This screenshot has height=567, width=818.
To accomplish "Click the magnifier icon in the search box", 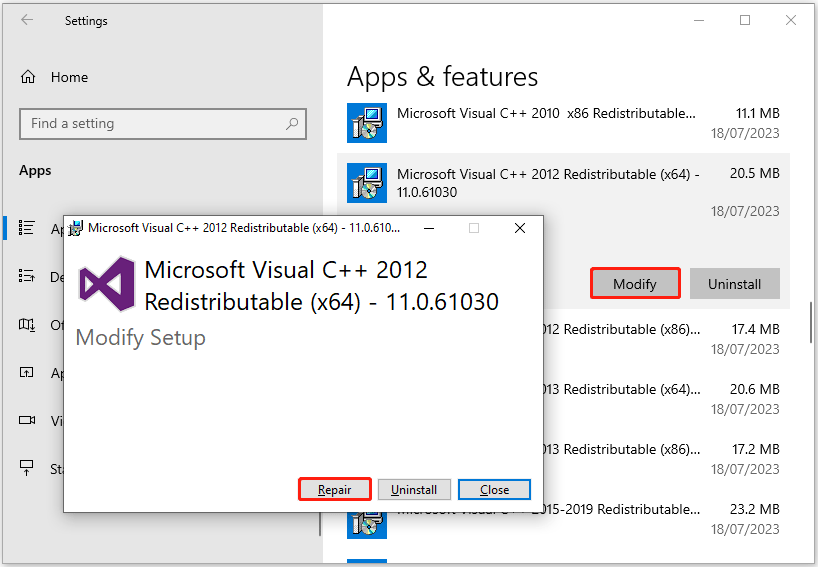I will click(x=292, y=124).
